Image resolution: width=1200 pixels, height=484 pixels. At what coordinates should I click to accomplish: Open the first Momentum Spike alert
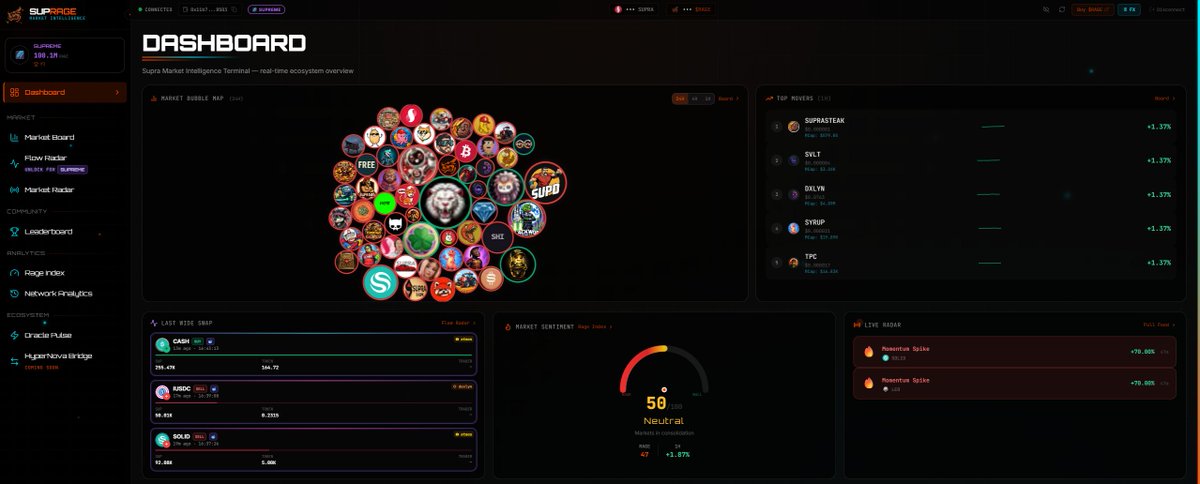pyautogui.click(x=1014, y=352)
